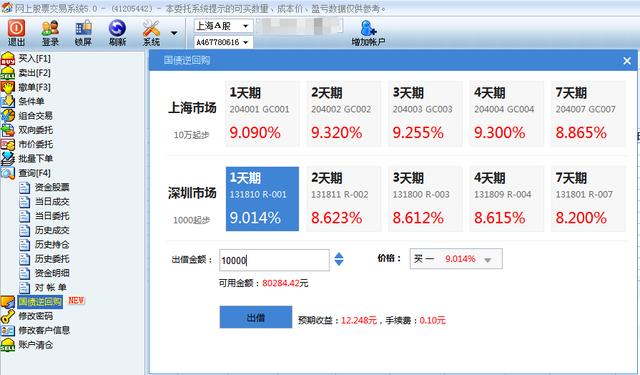Click the 增加帐户 add account icon

point(368,33)
